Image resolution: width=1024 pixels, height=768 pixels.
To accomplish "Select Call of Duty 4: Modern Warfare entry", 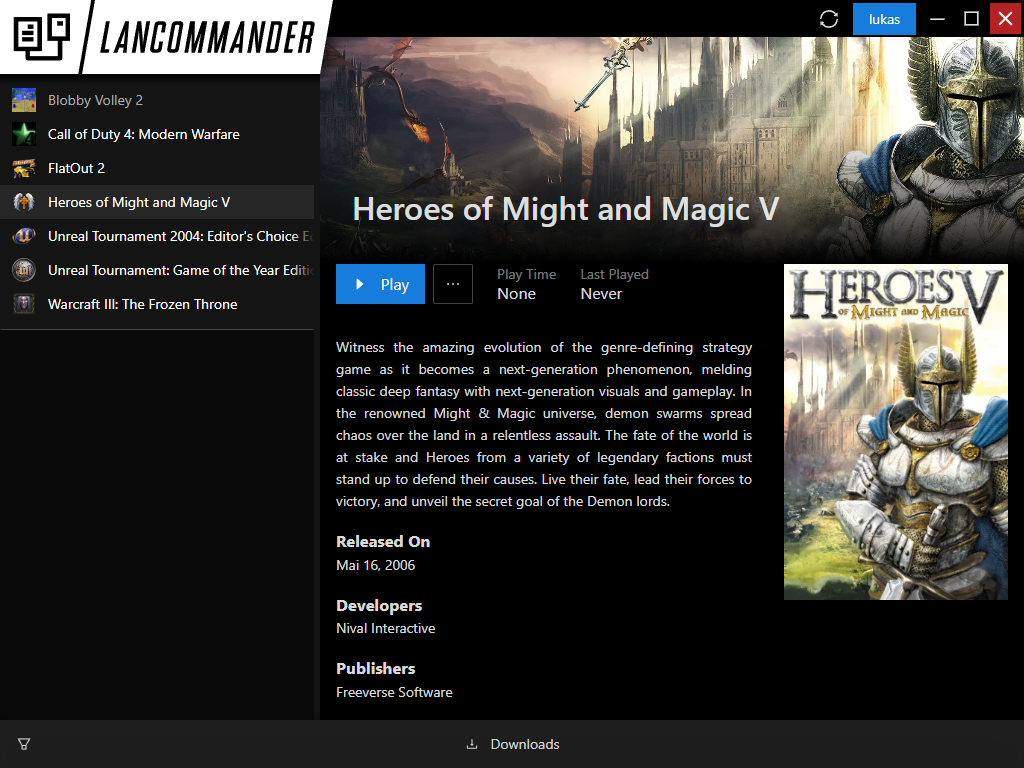I will click(x=157, y=134).
